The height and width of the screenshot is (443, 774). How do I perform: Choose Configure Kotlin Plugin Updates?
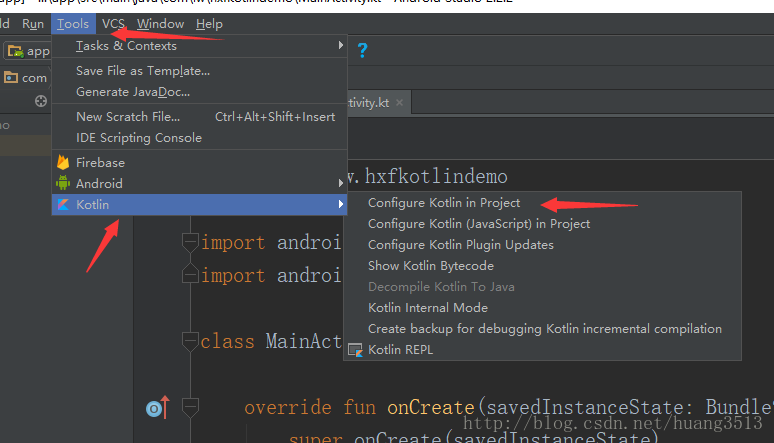tap(542, 245)
